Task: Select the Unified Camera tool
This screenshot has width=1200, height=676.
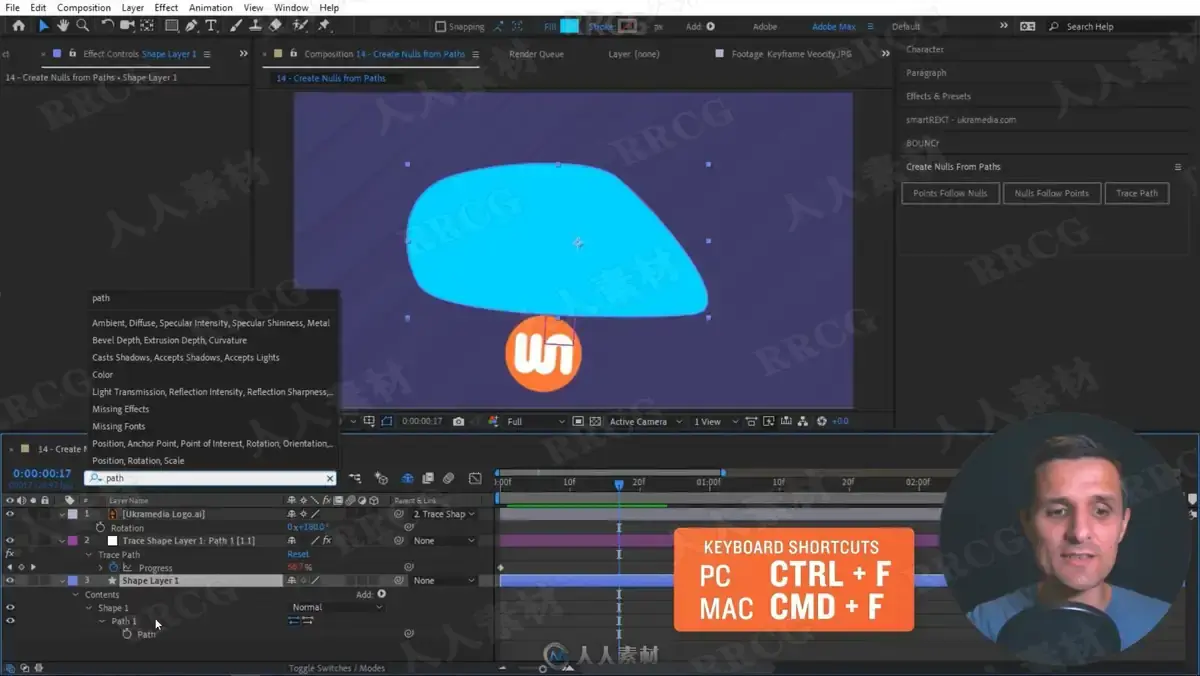Action: [127, 26]
